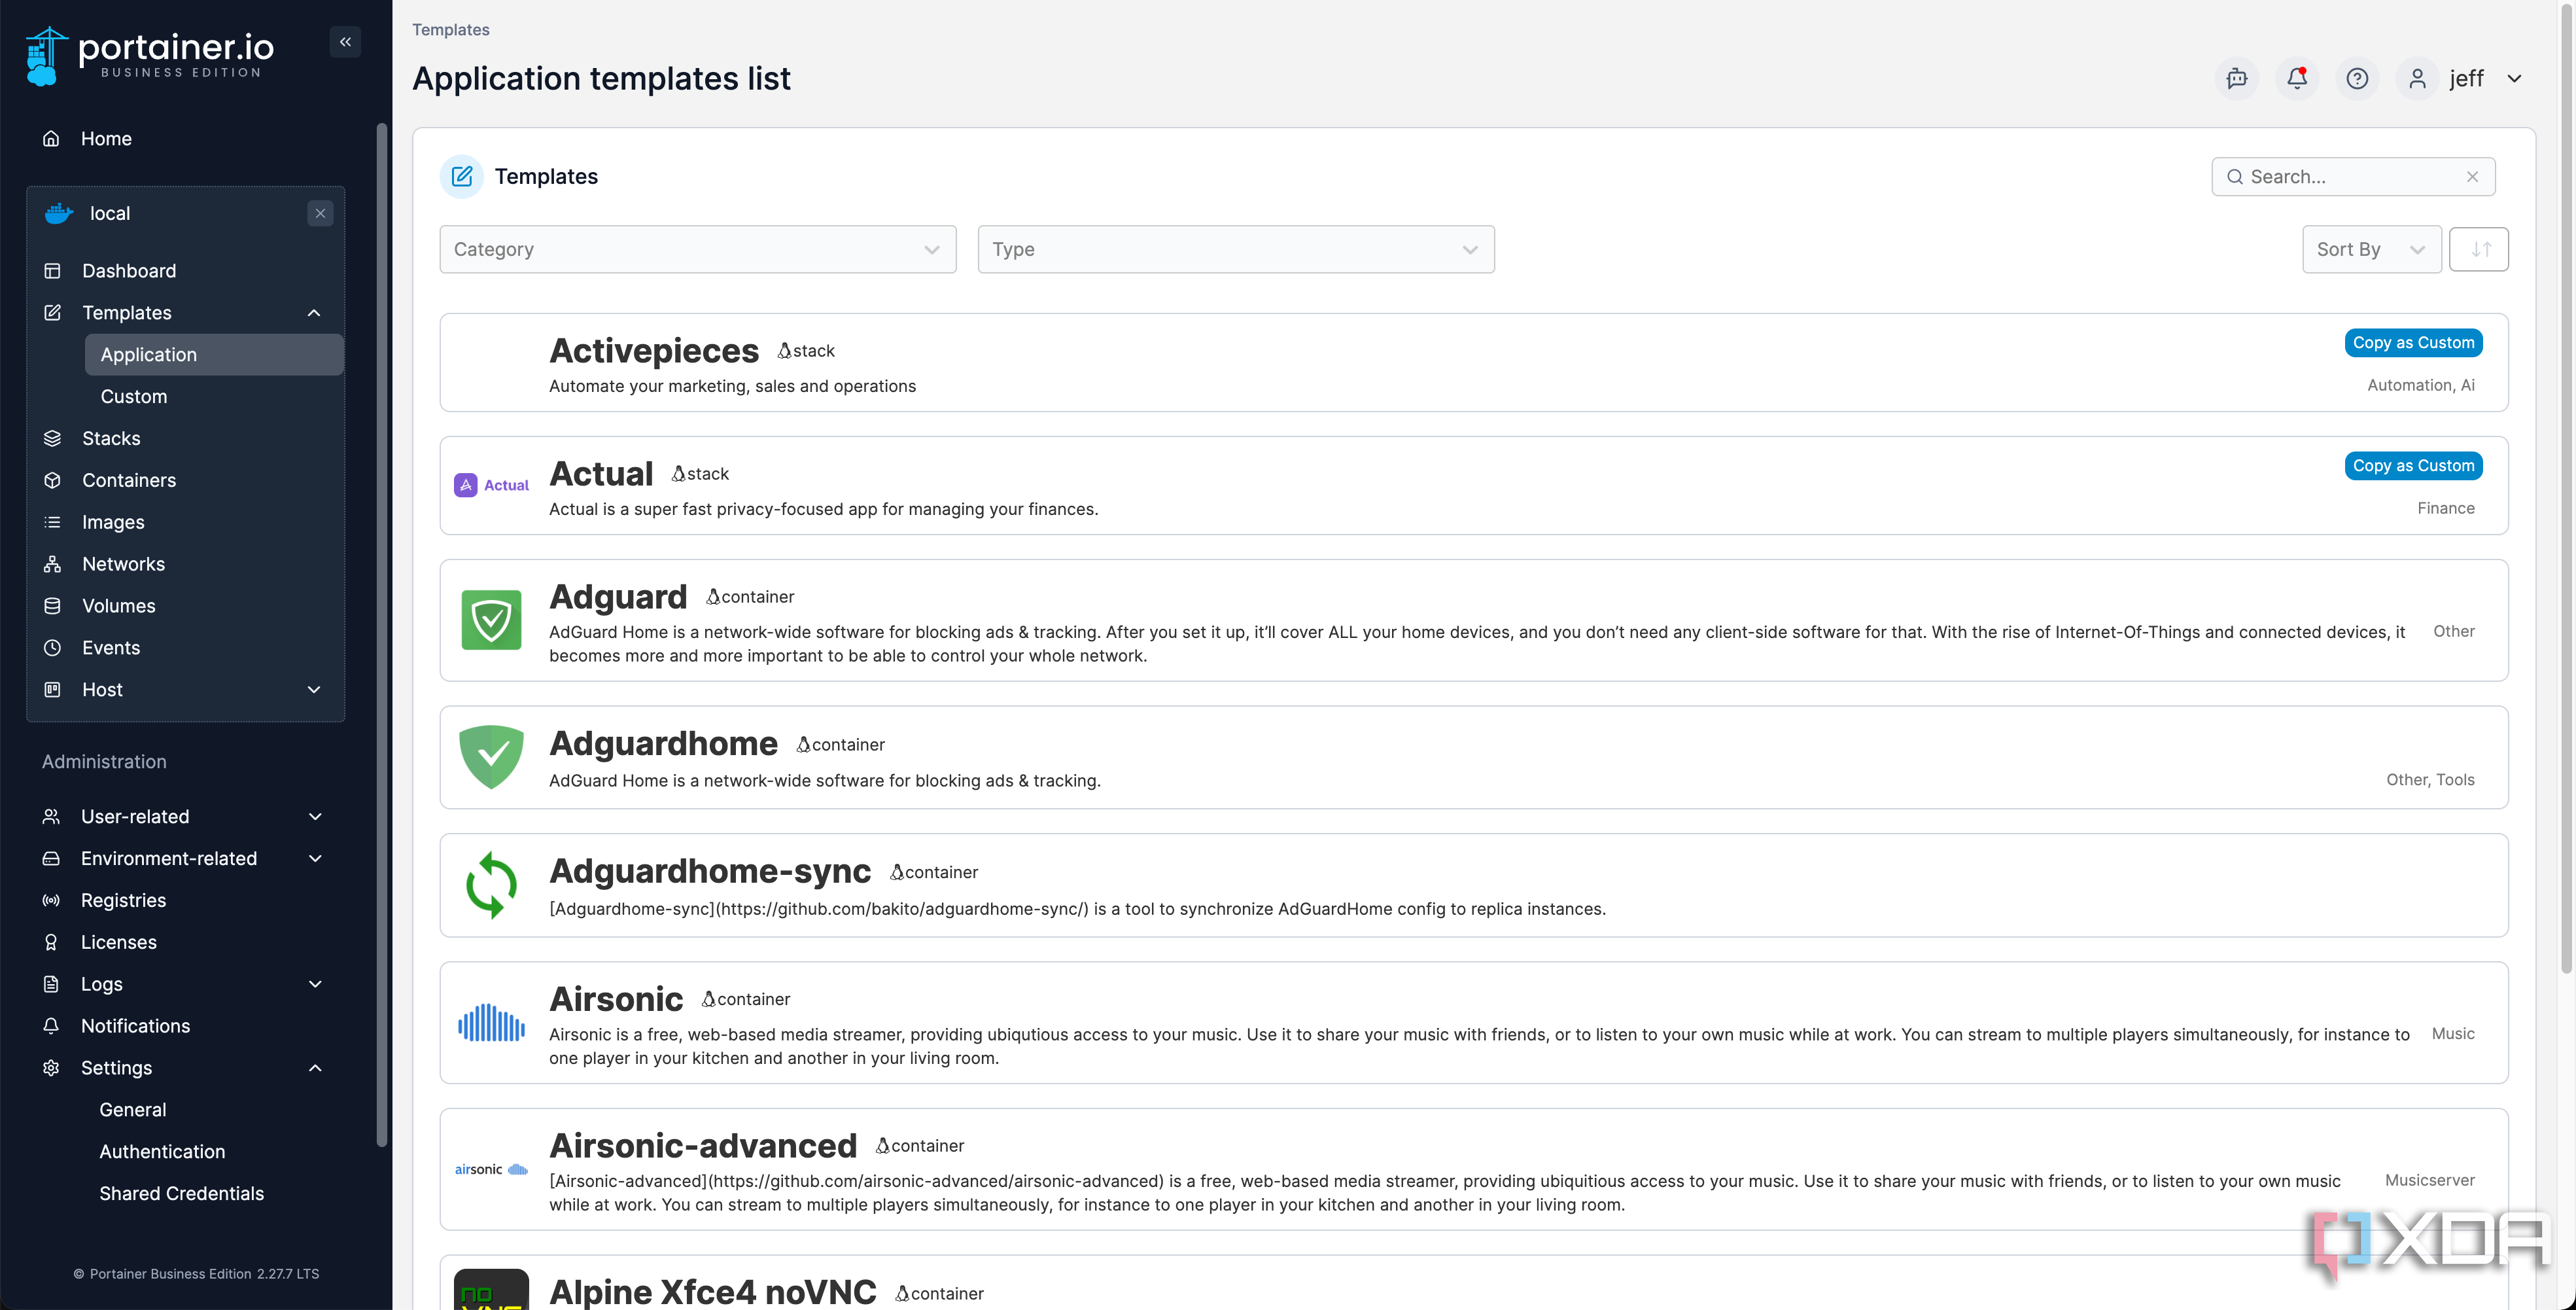Expand the Host sidebar section

(314, 690)
